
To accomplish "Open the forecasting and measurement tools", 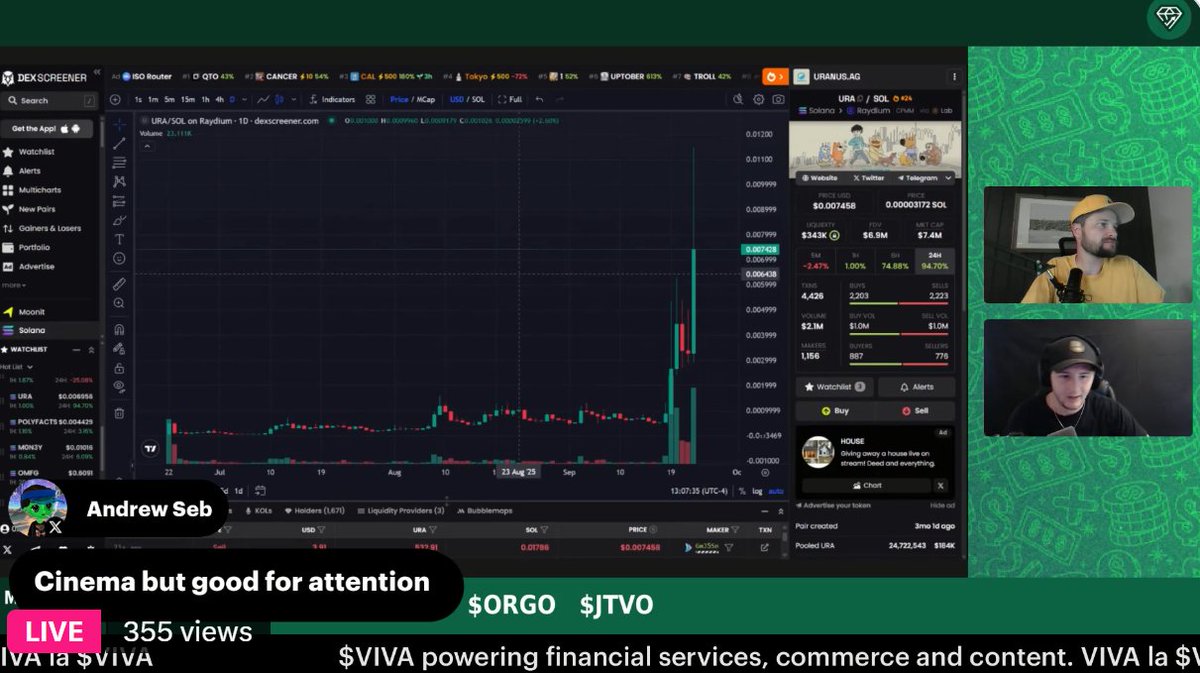I will (119, 201).
